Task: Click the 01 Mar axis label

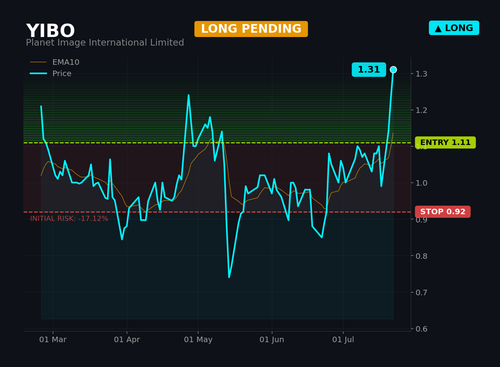Action: (x=53, y=340)
